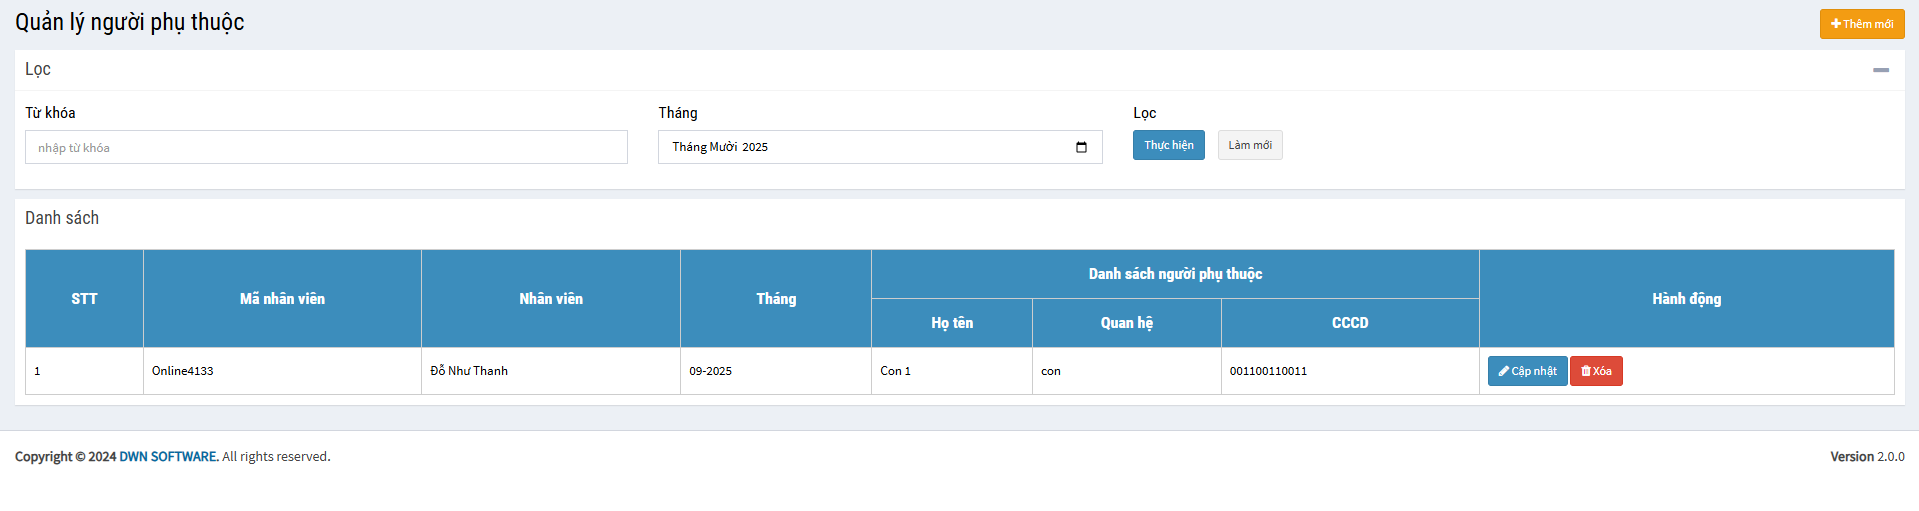1919x511 pixels.
Task: Click the pencil Cập nhật button
Action: (1527, 371)
